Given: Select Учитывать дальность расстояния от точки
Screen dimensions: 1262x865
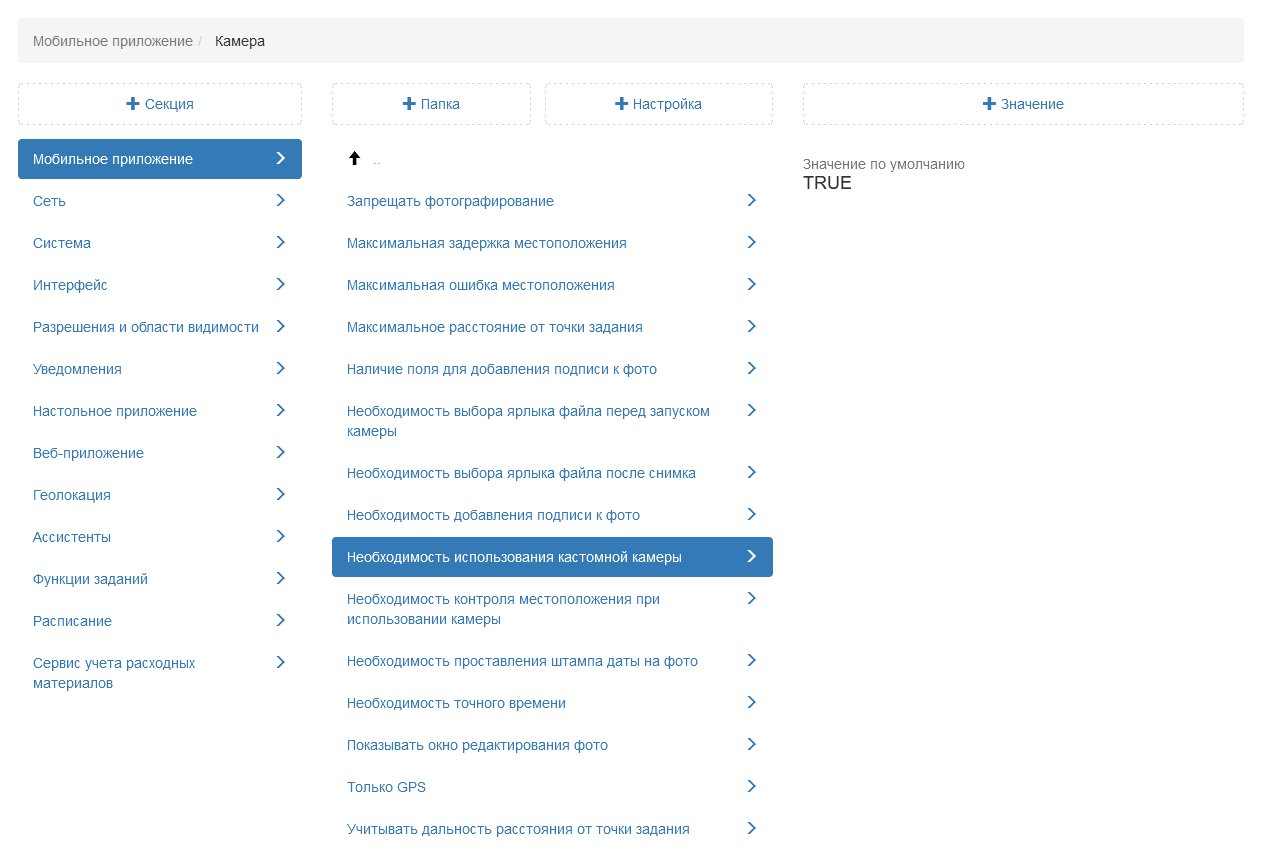Looking at the screenshot, I should [552, 829].
